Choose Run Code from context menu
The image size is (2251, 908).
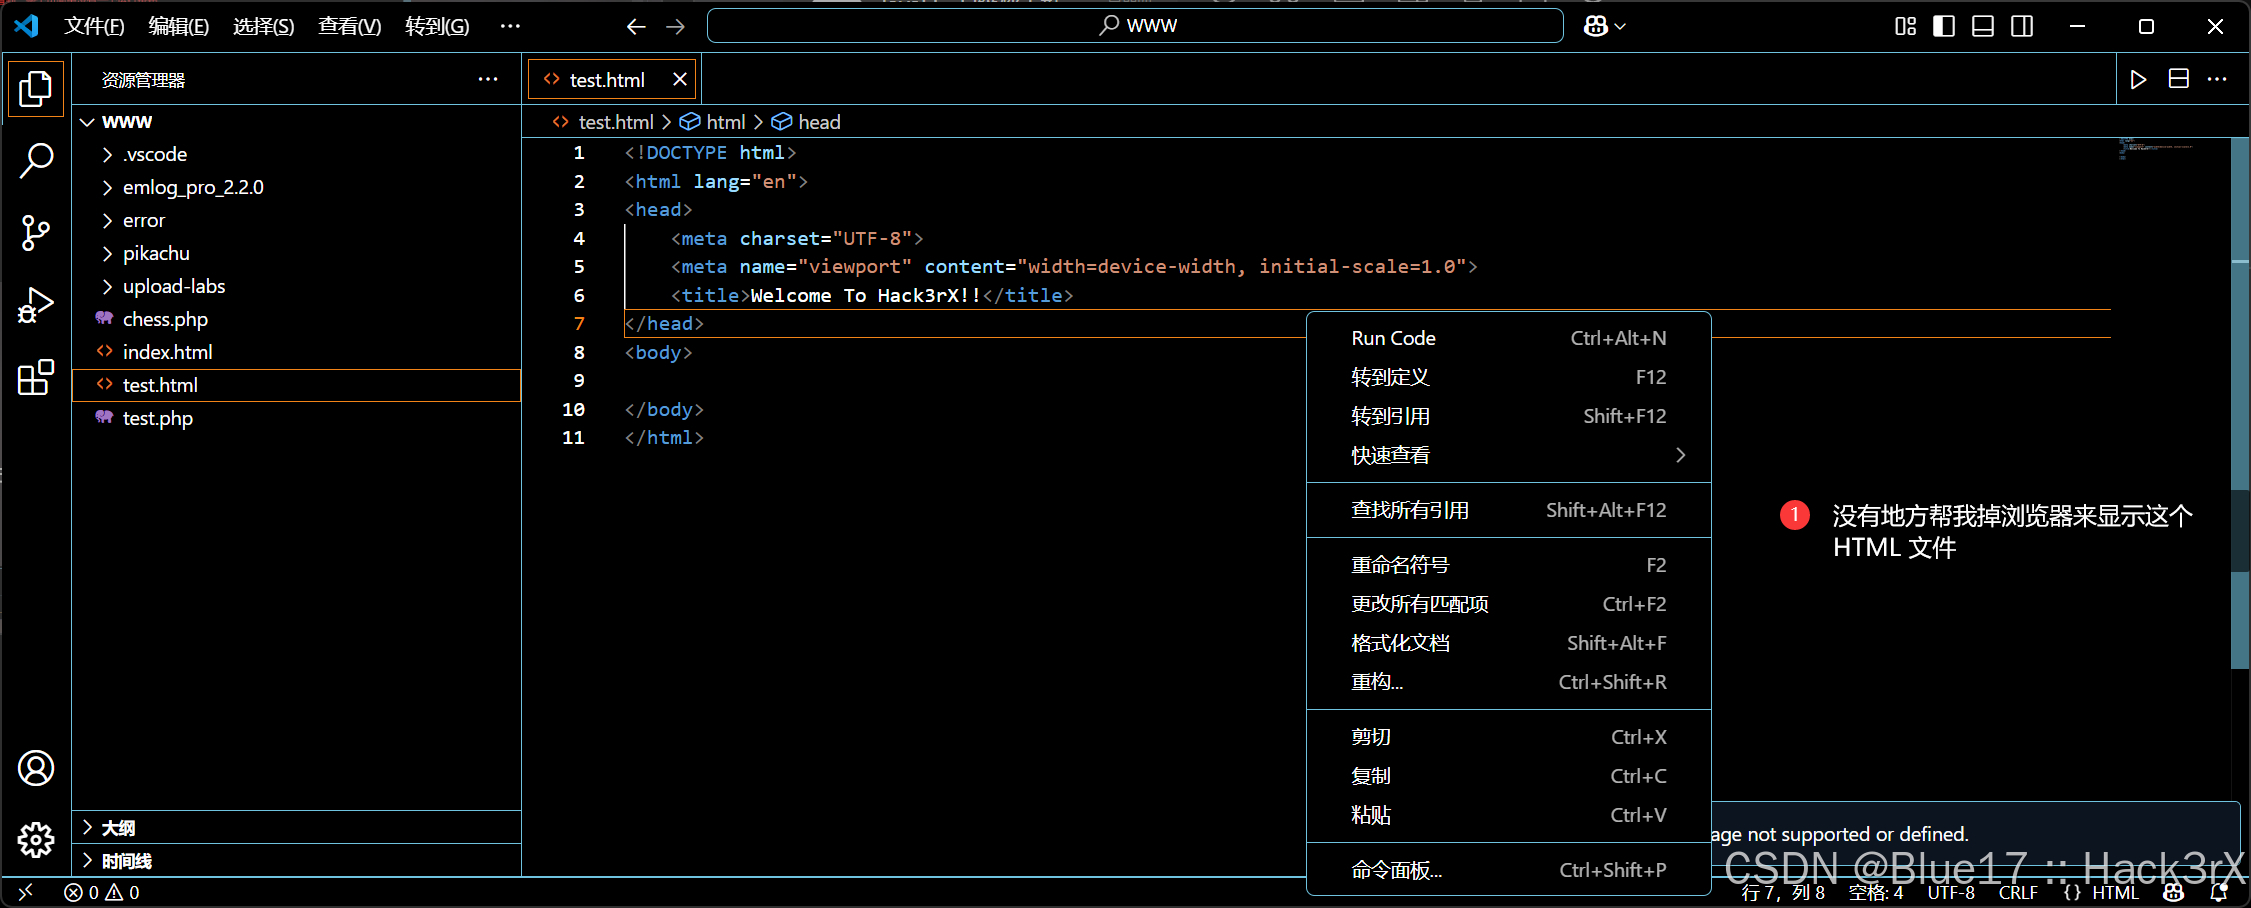pos(1509,338)
